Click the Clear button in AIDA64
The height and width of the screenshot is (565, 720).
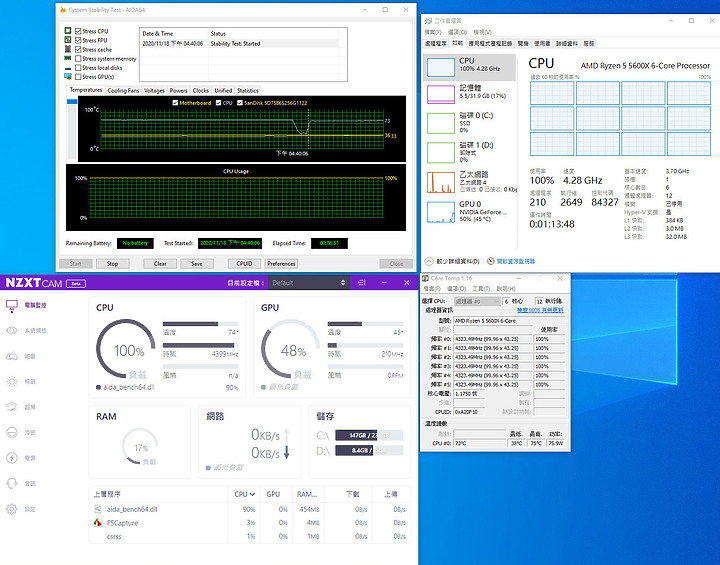pyautogui.click(x=160, y=264)
